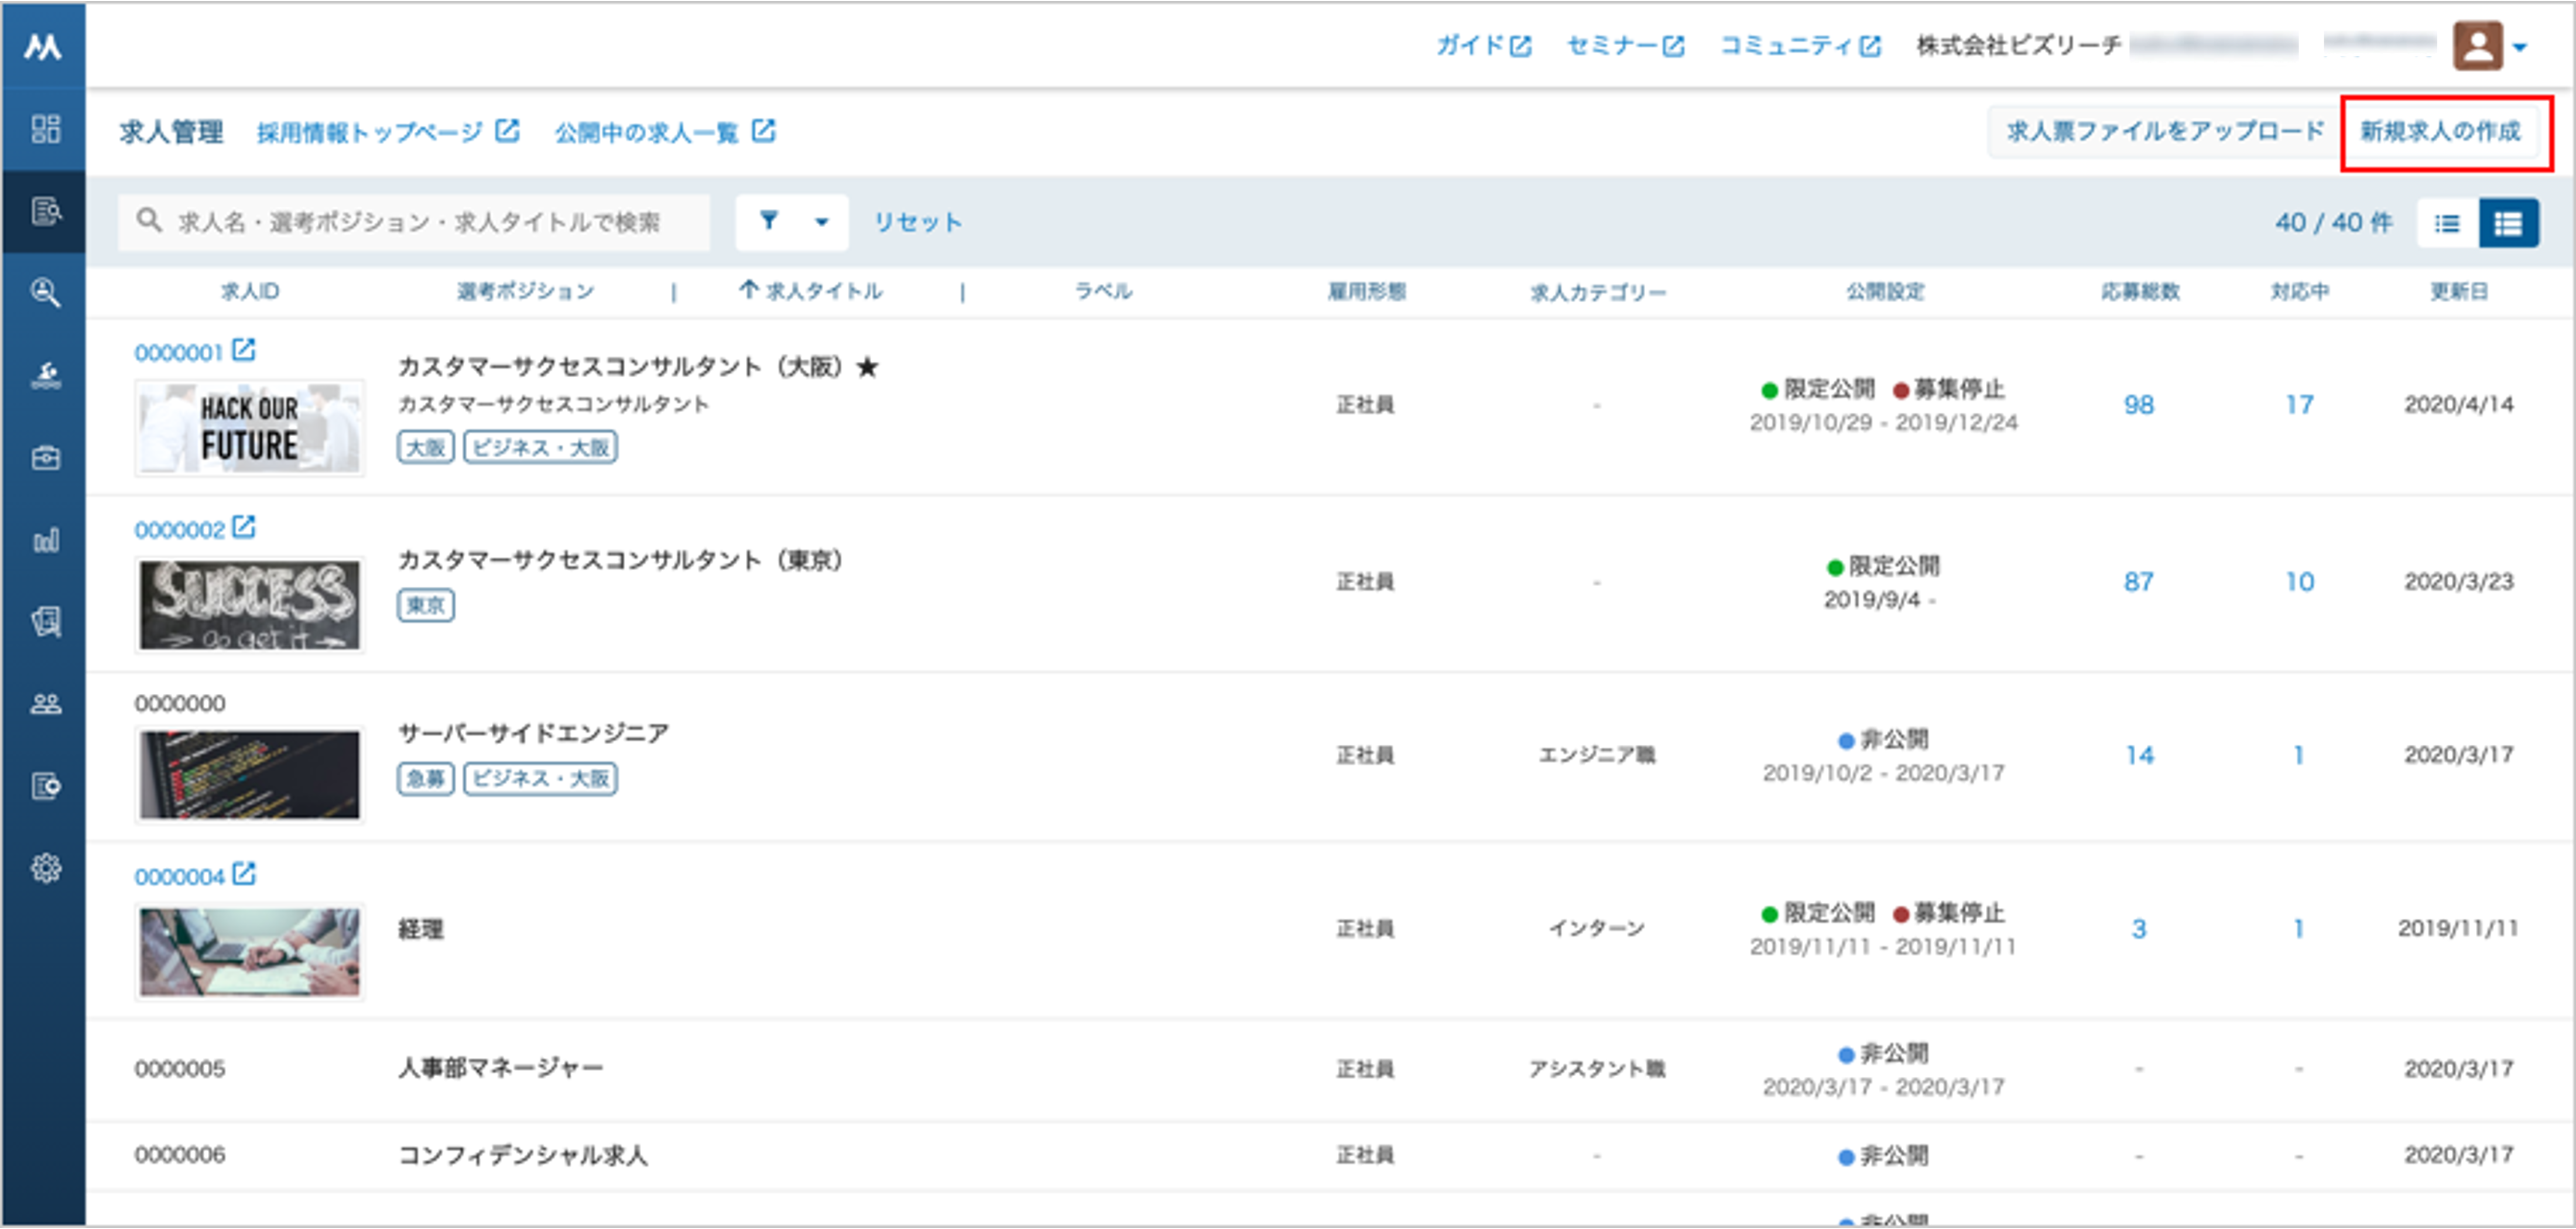Open the dashboard grid icon in sidebar
Viewport: 2576px width, 1229px height.
pyautogui.click(x=45, y=129)
